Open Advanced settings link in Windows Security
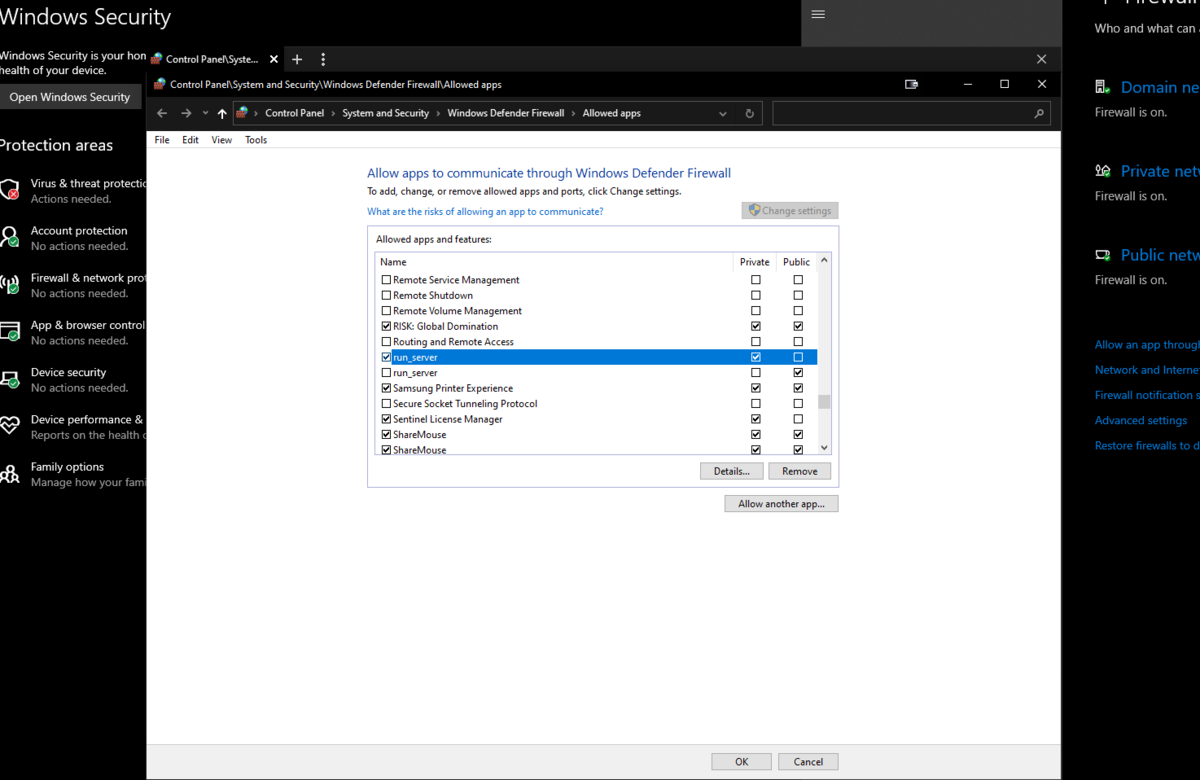Image resolution: width=1200 pixels, height=780 pixels. coord(1141,421)
